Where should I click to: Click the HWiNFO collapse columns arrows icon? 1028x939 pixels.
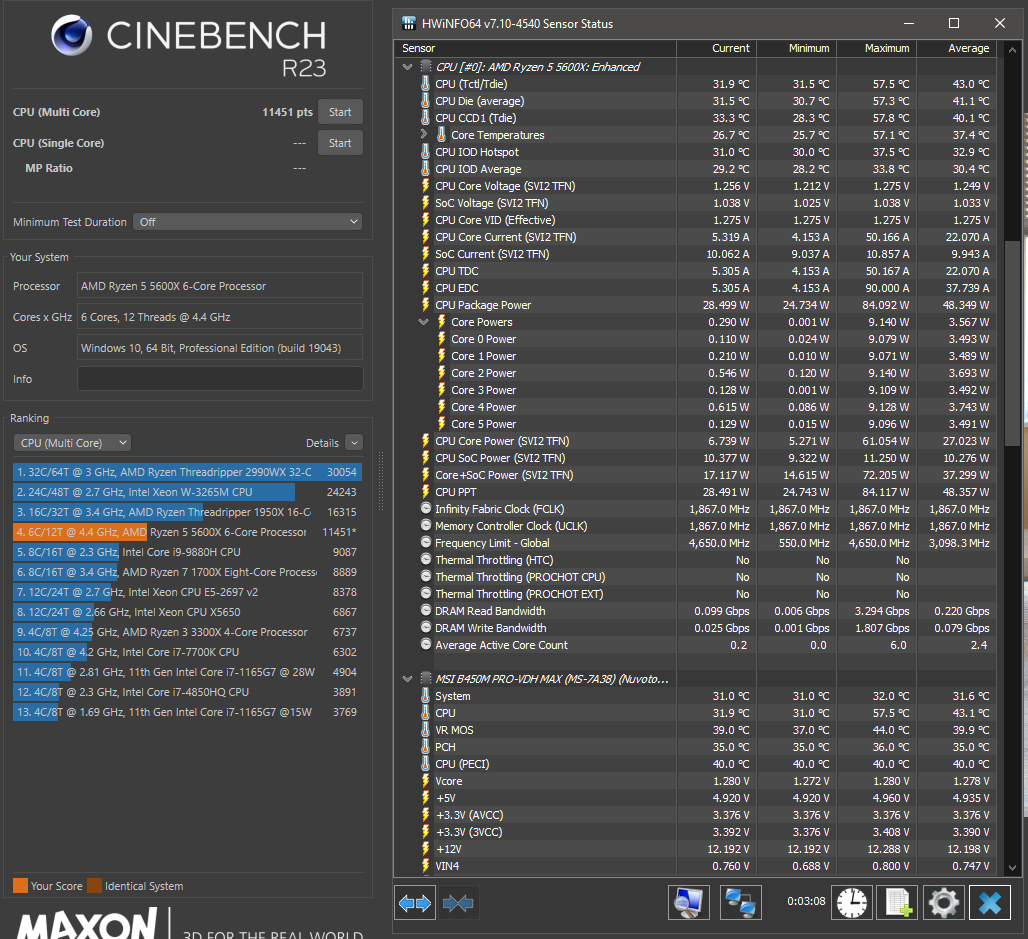[x=458, y=903]
